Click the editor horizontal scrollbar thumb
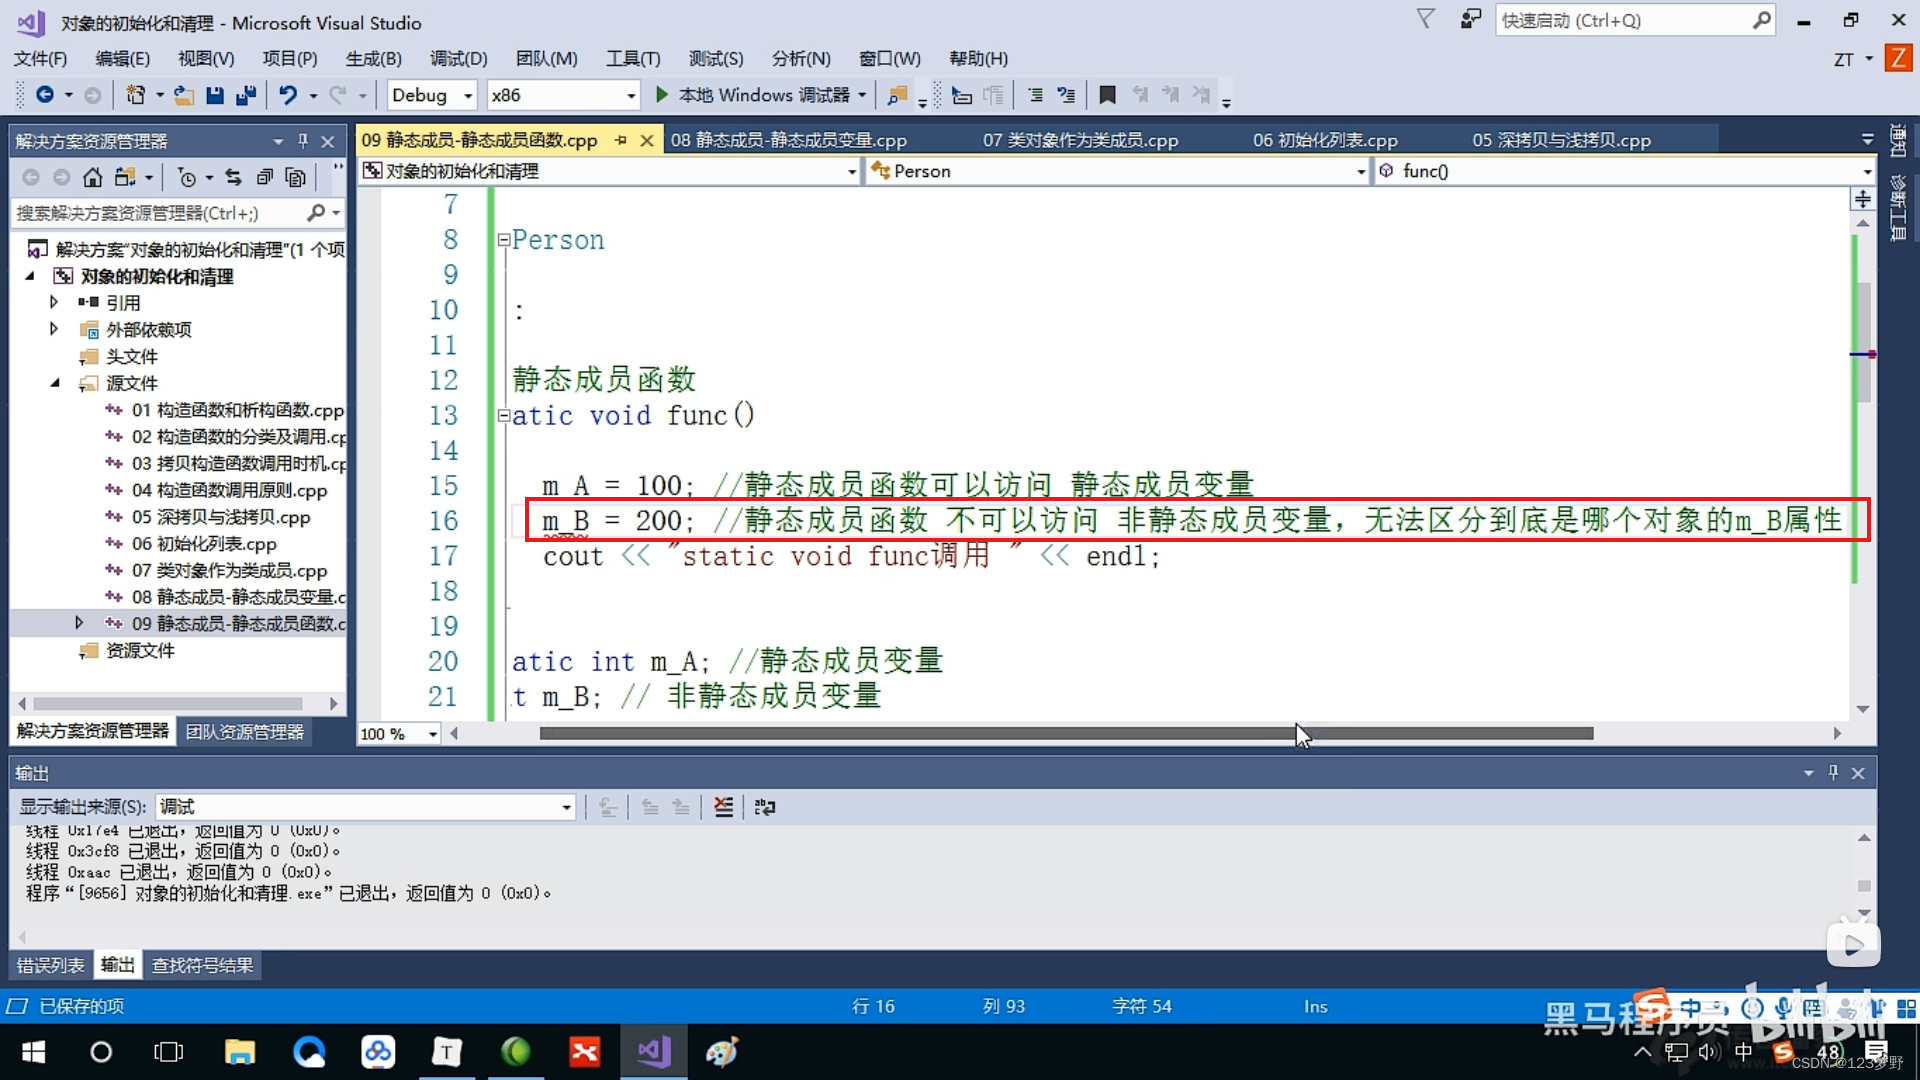The height and width of the screenshot is (1080, 1920). coord(1066,734)
